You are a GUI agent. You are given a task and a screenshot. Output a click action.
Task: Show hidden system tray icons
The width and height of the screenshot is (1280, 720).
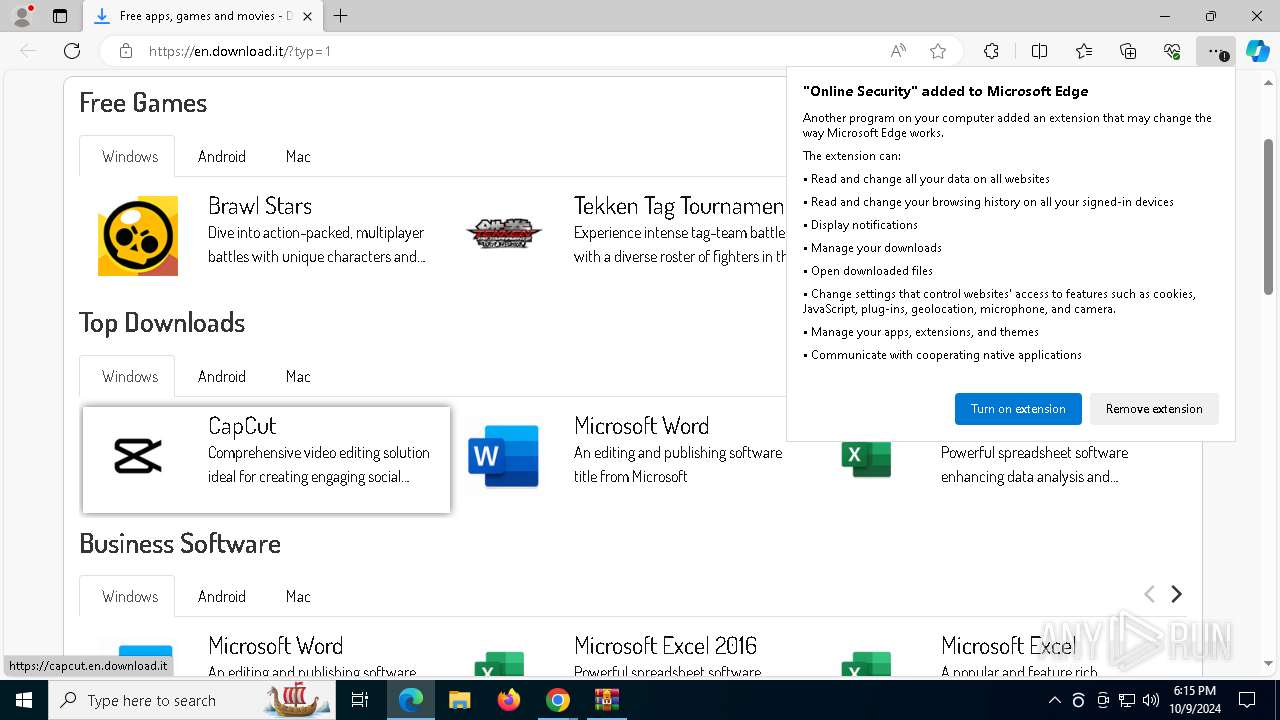coord(1054,700)
